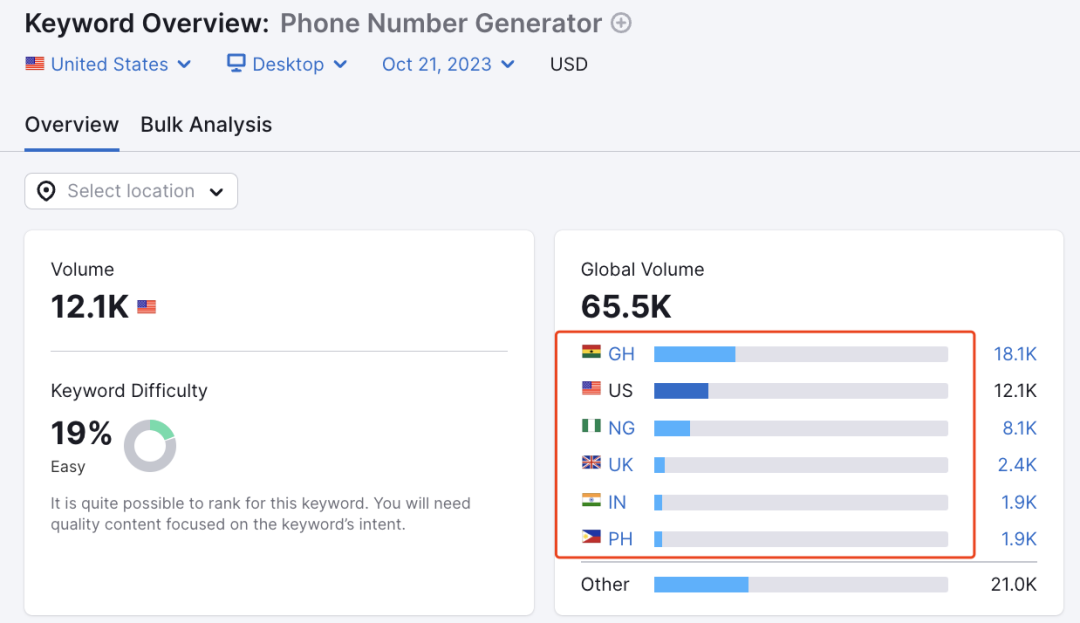
Task: Click the Keyword Difficulty donut chart
Action: pyautogui.click(x=150, y=446)
